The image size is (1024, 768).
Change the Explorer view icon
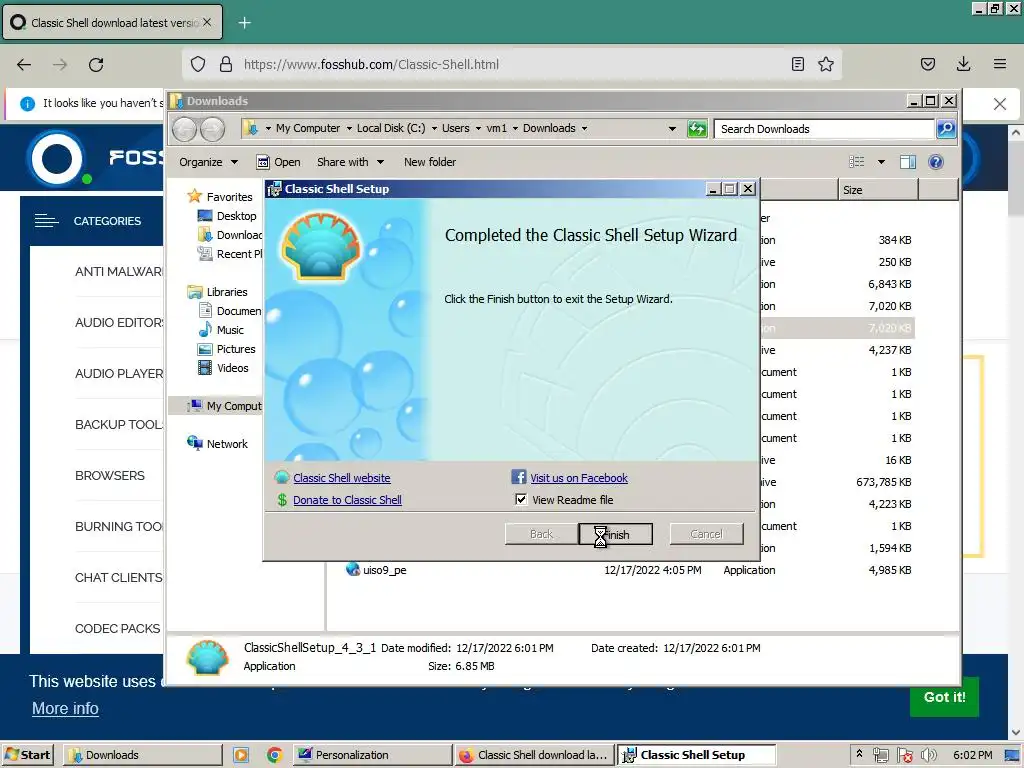[856, 162]
